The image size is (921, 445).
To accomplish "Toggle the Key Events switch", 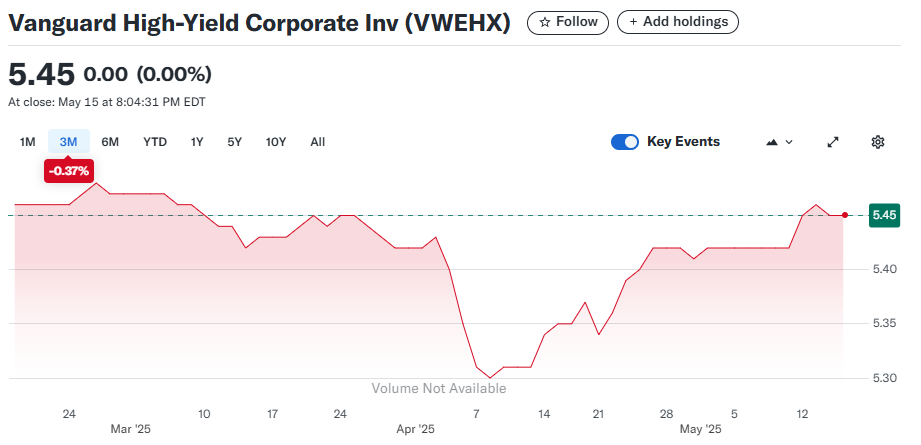I will pos(624,141).
